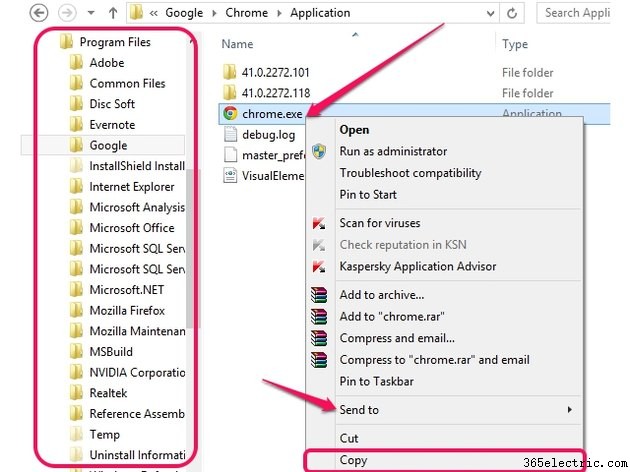Open the Microsoft Office folder
630x472 pixels.
132,228
